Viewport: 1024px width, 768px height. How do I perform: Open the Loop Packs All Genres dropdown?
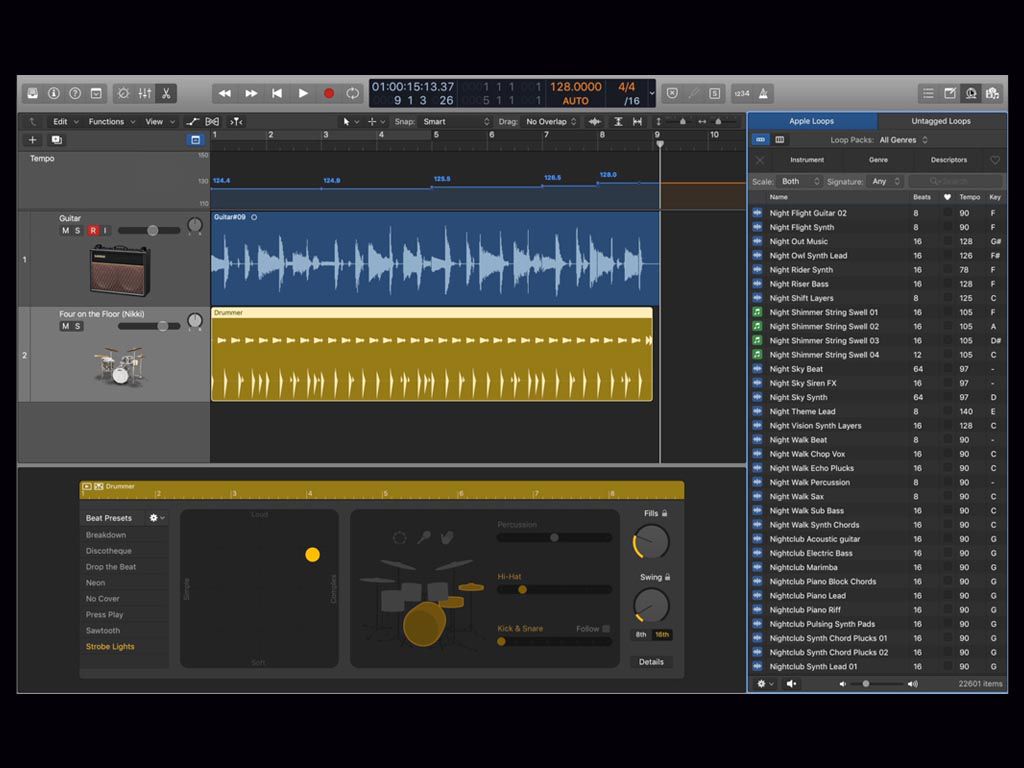point(903,140)
